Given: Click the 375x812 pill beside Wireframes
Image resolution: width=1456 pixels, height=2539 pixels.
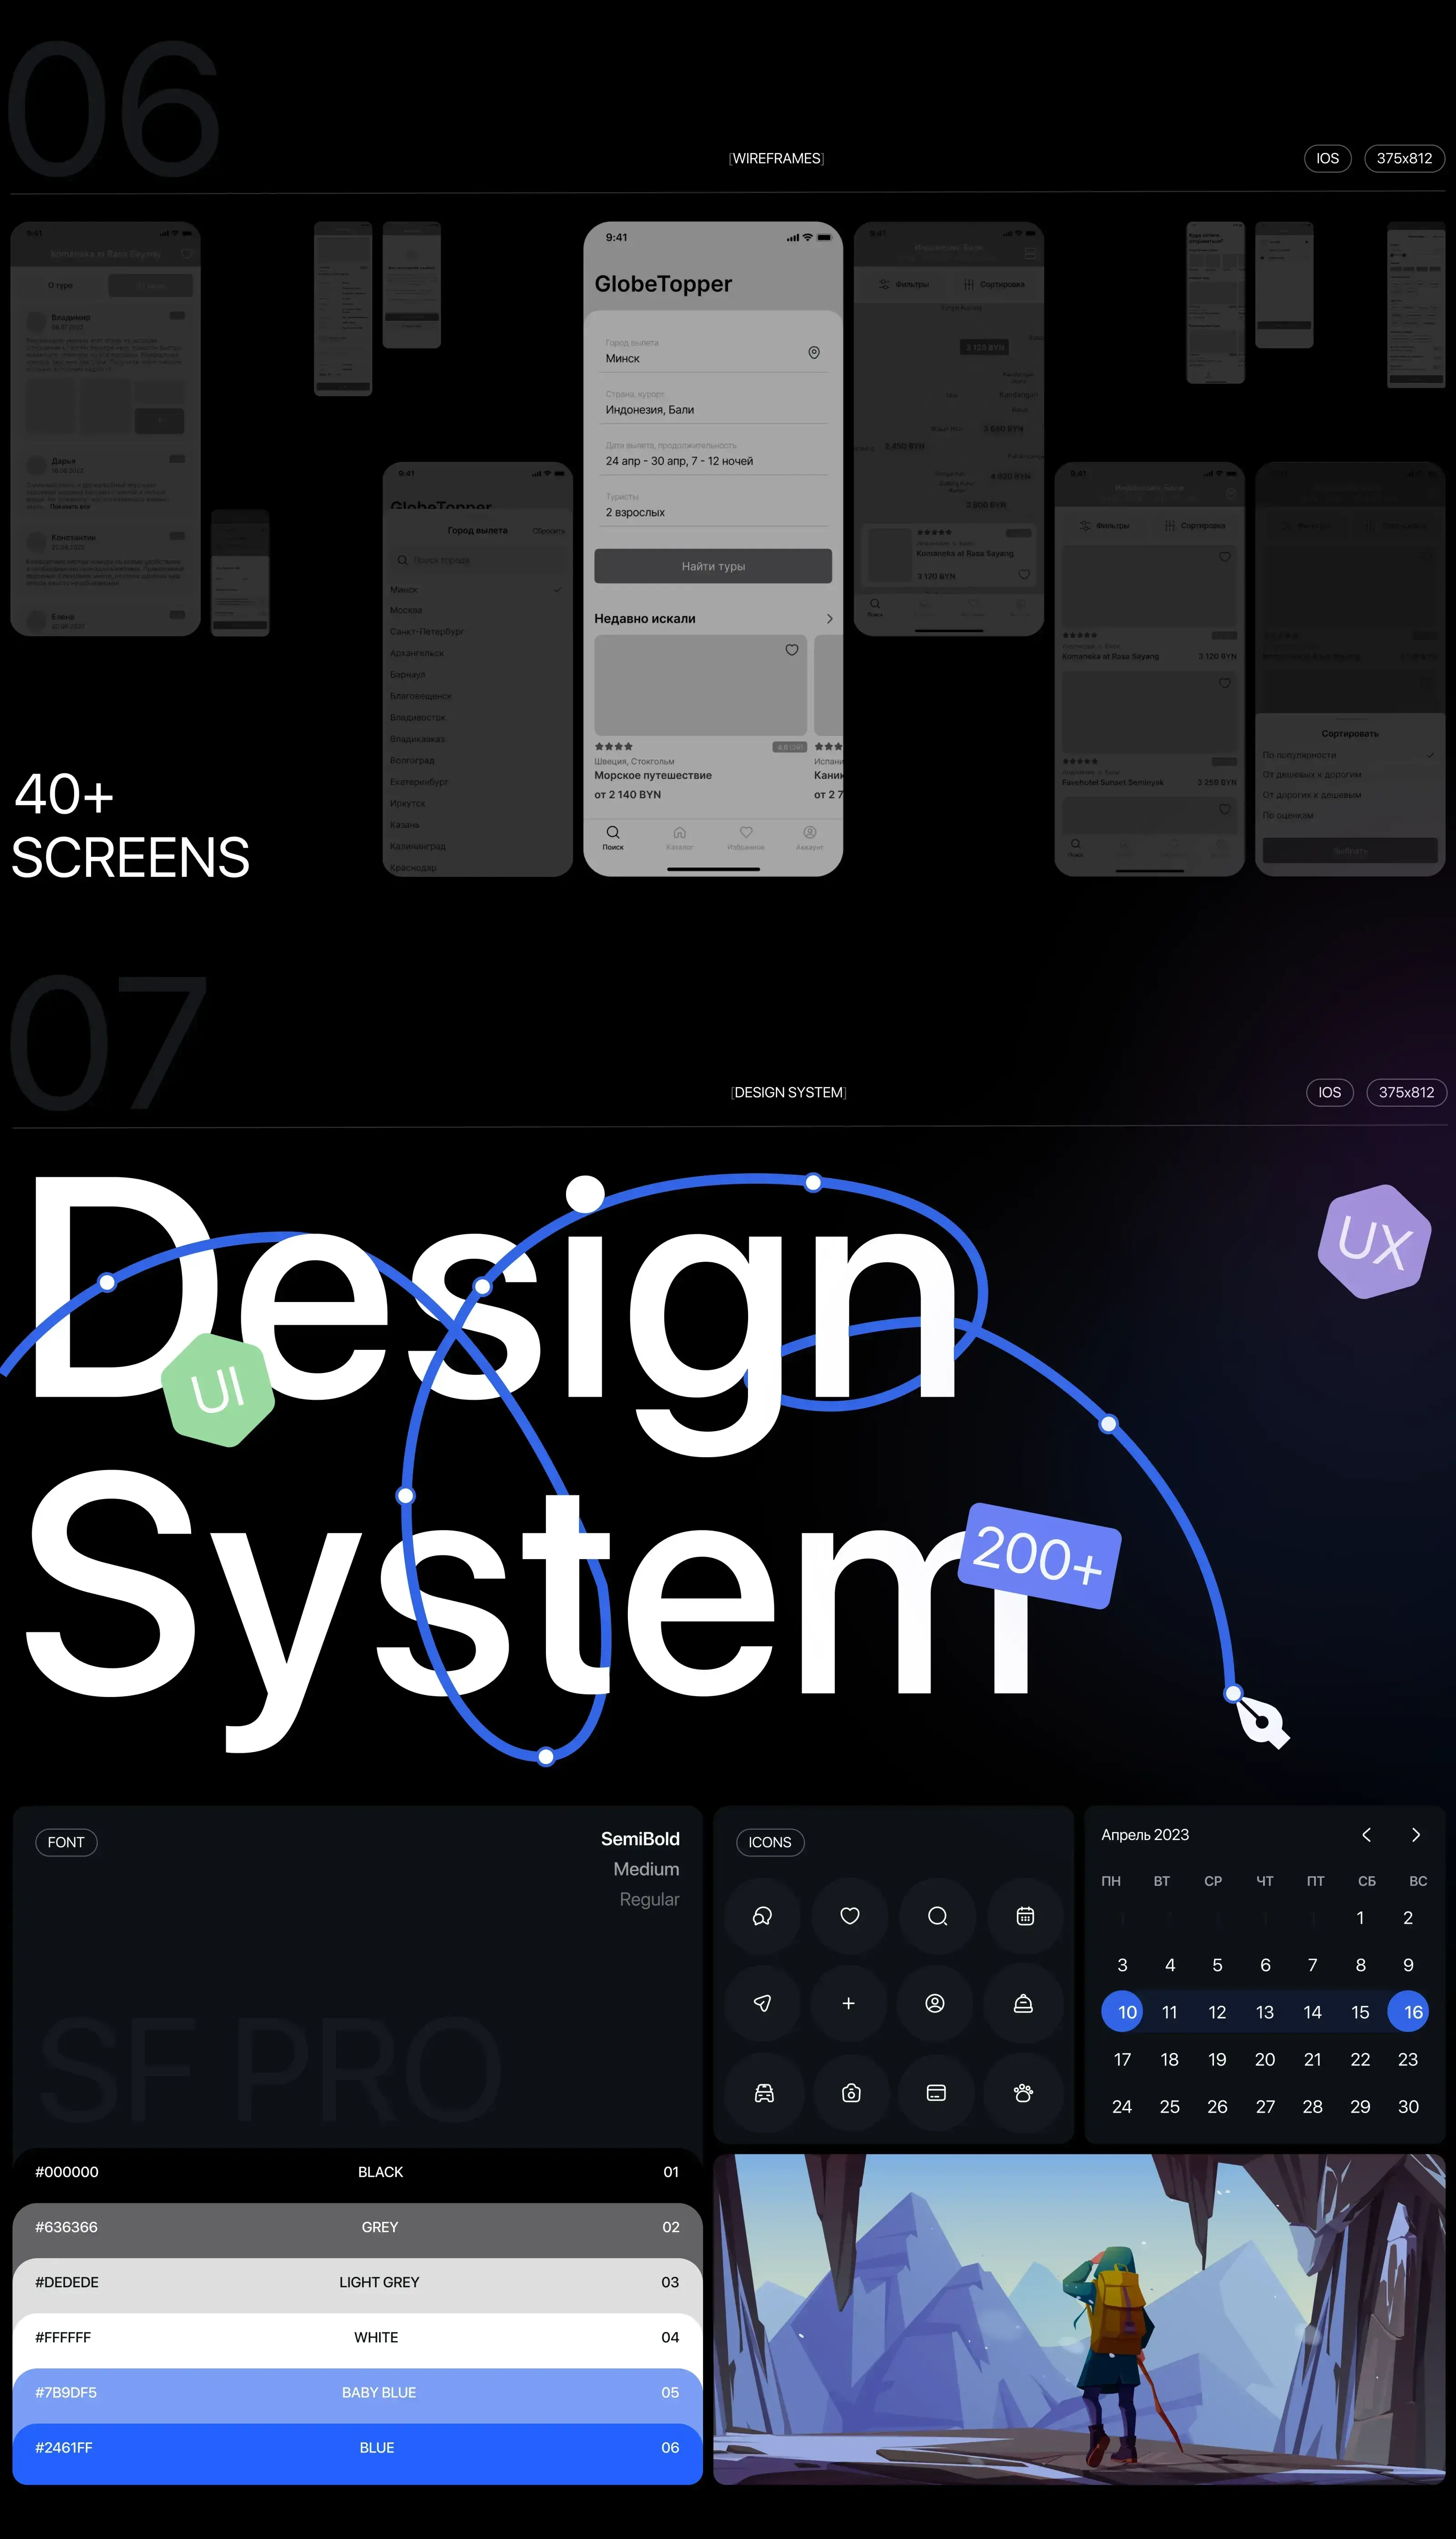Looking at the screenshot, I should 1405,158.
